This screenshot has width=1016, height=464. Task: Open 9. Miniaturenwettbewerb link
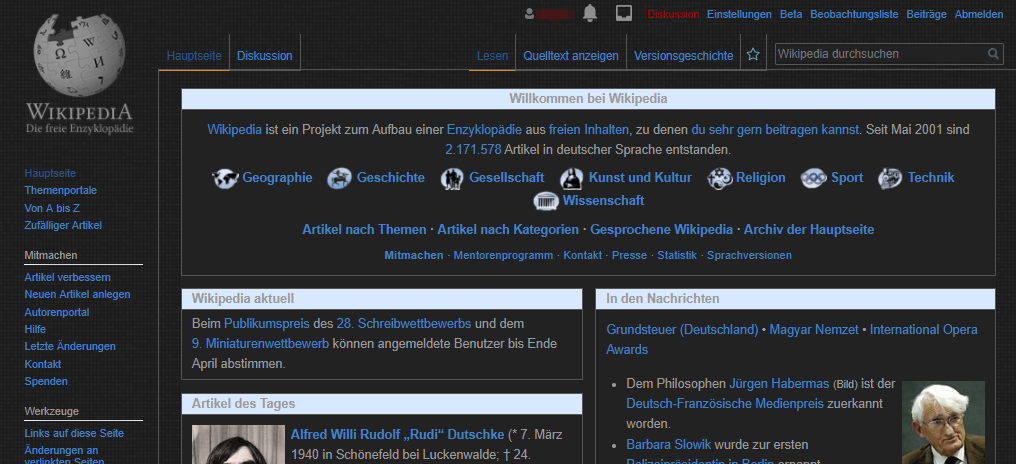(x=260, y=343)
